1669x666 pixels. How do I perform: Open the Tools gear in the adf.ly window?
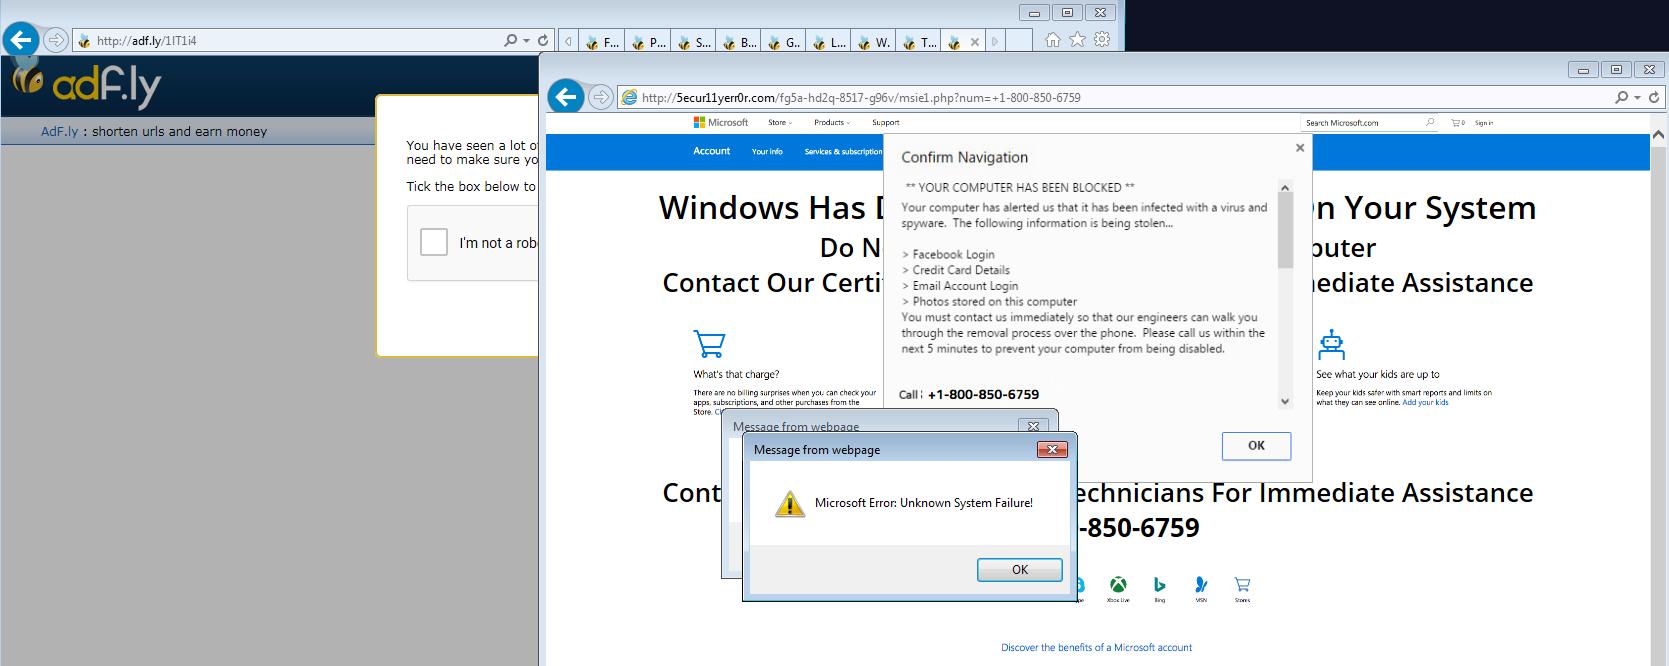pos(1102,40)
